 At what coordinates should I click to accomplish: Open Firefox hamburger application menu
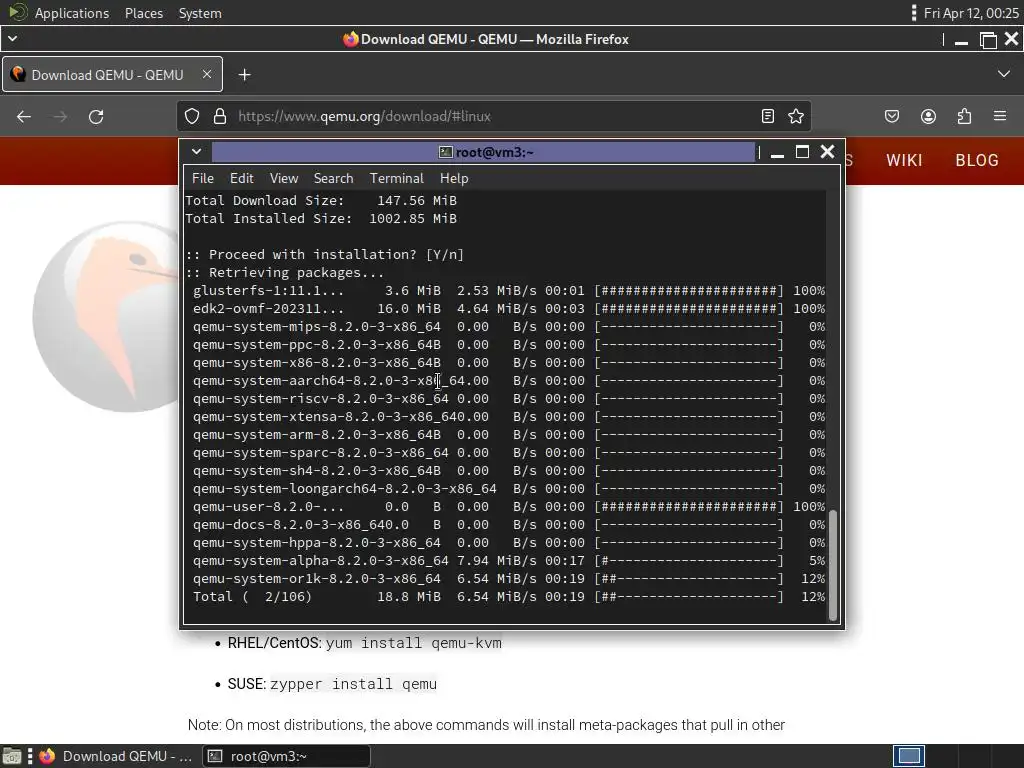click(x=1000, y=116)
